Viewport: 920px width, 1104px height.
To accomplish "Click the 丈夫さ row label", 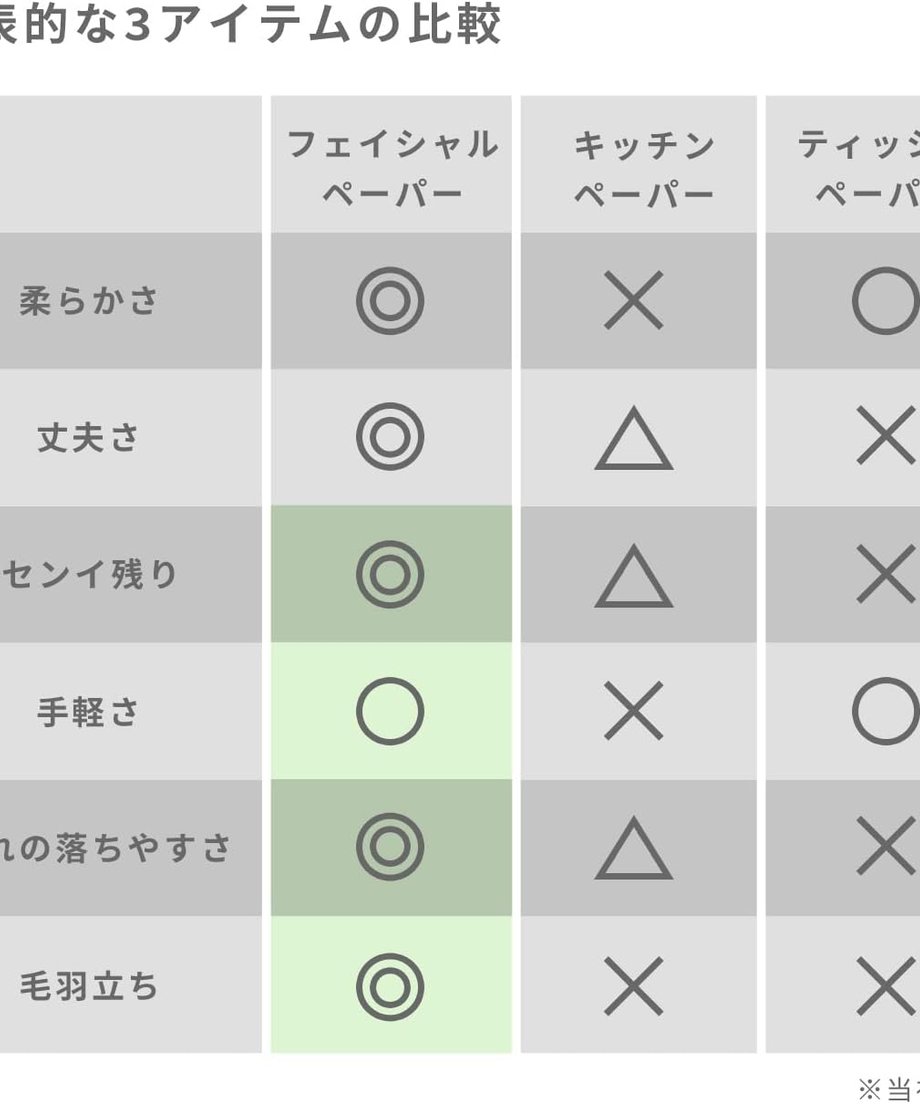I will click(89, 437).
